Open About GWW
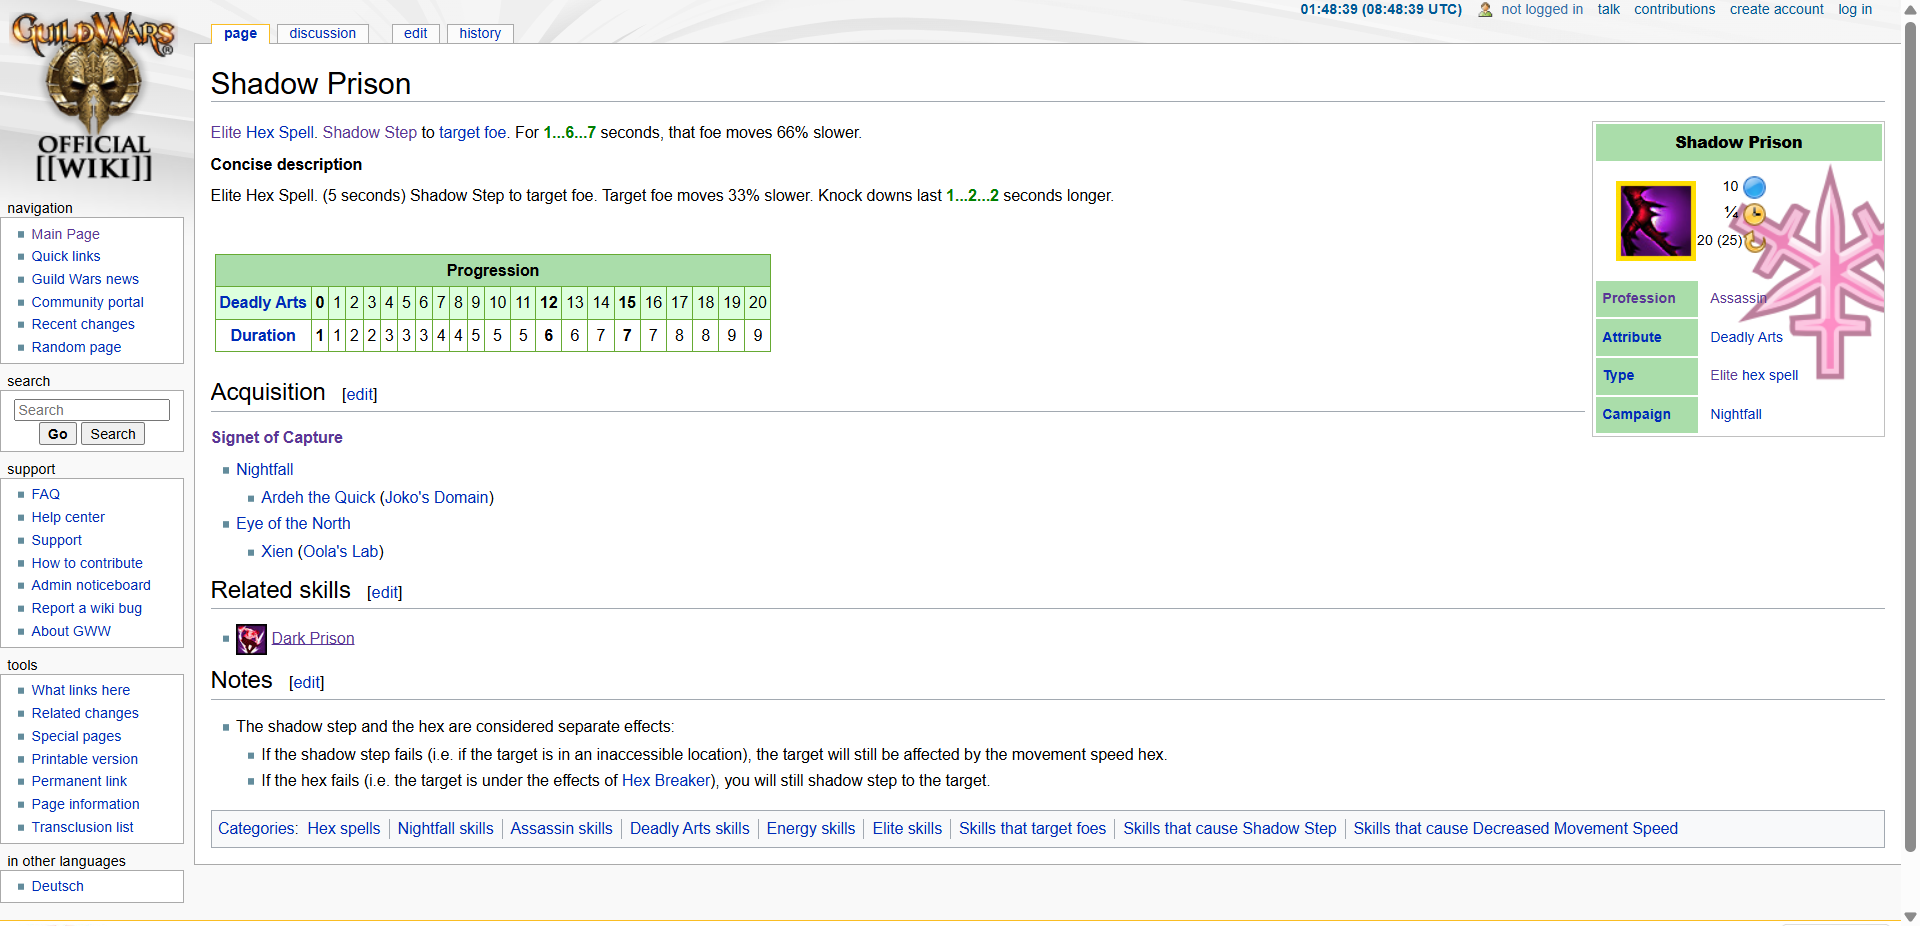Viewport: 1920px width, 926px height. tap(71, 631)
